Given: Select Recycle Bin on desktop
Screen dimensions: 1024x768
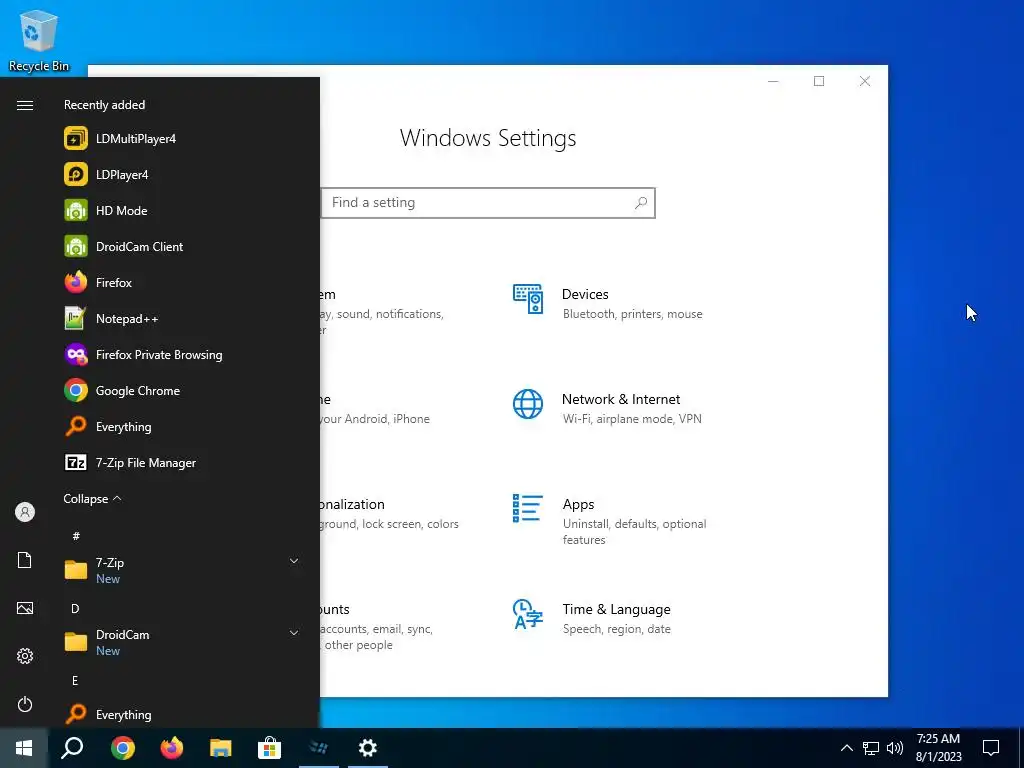Looking at the screenshot, I should pos(39,40).
